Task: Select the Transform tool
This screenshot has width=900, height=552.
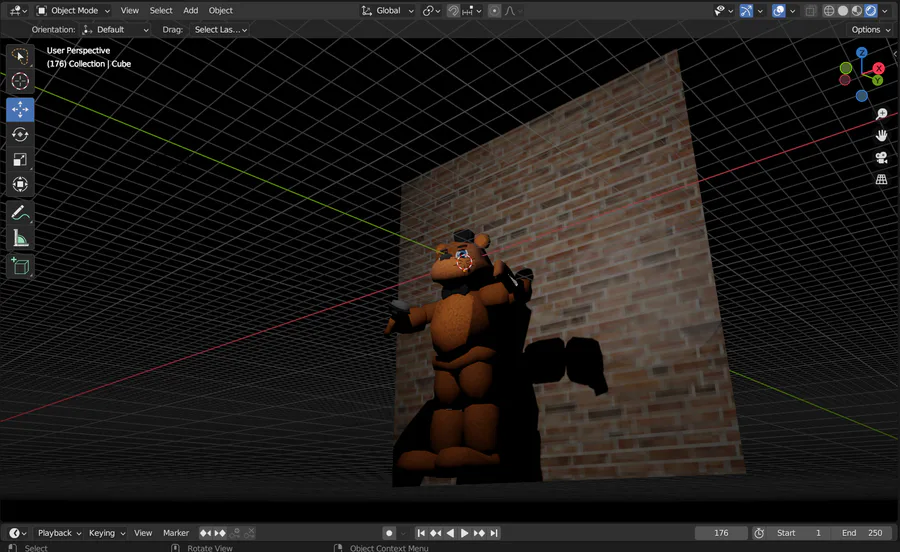Action: tap(20, 184)
